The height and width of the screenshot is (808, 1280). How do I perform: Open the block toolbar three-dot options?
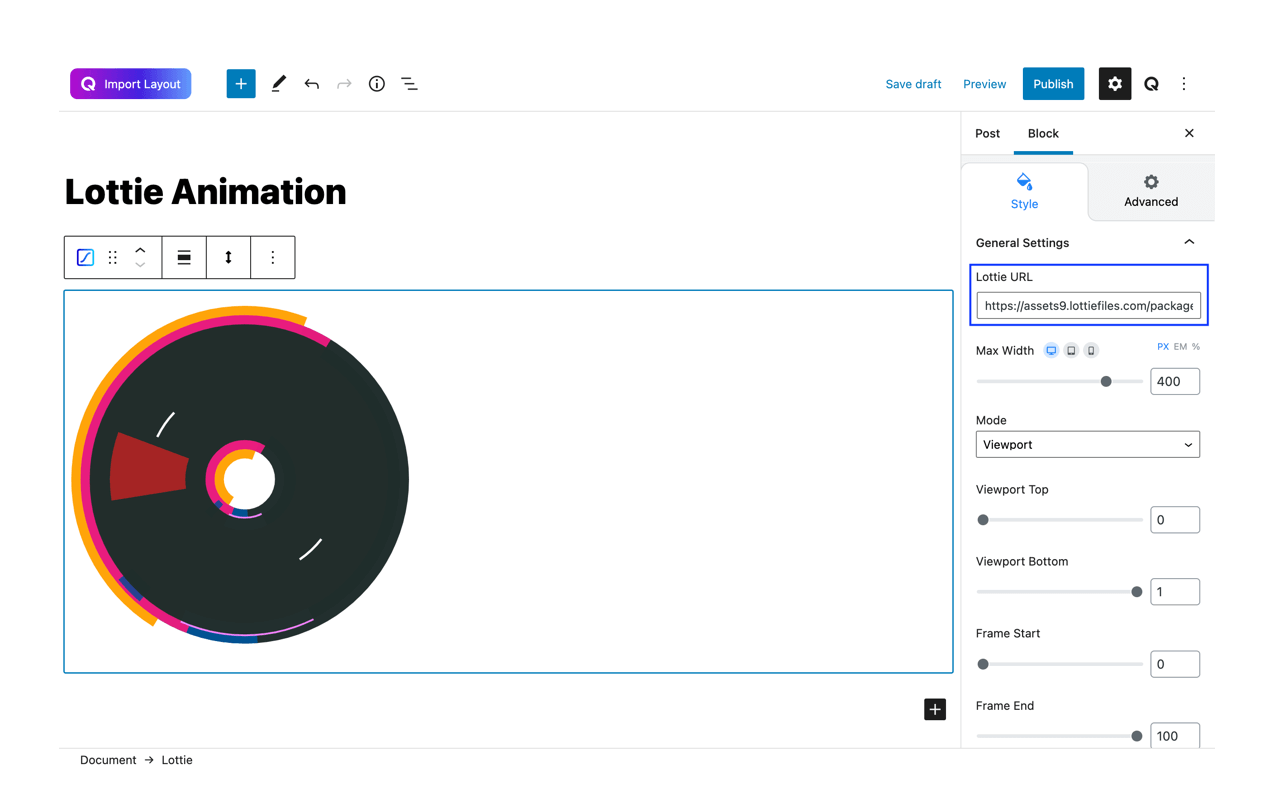coord(273,258)
